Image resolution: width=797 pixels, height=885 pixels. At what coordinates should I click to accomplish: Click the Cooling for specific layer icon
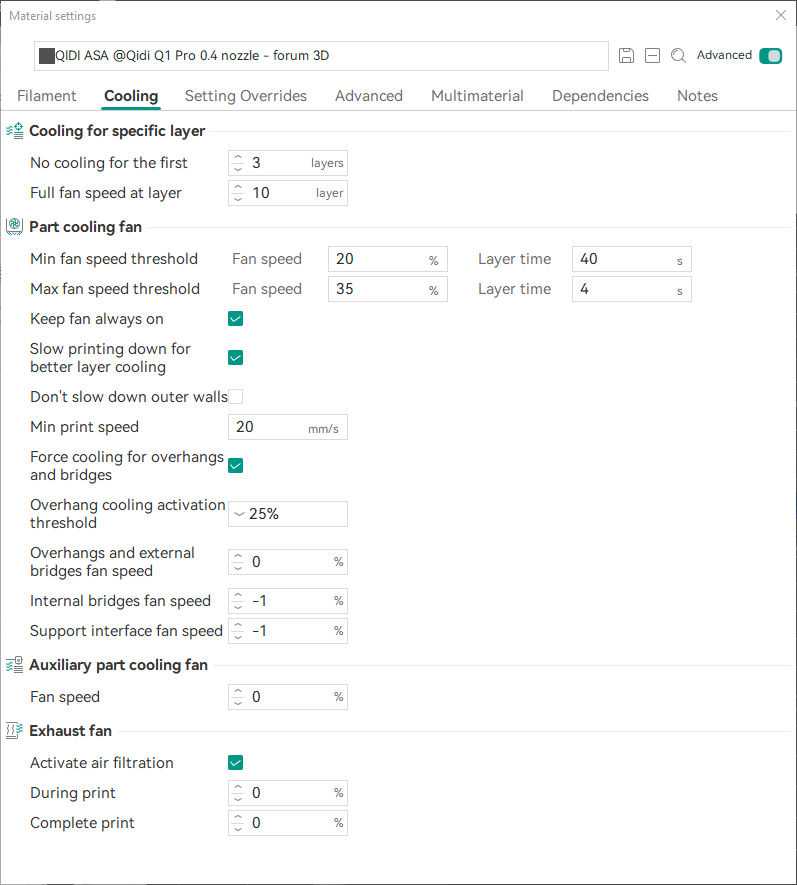15,131
